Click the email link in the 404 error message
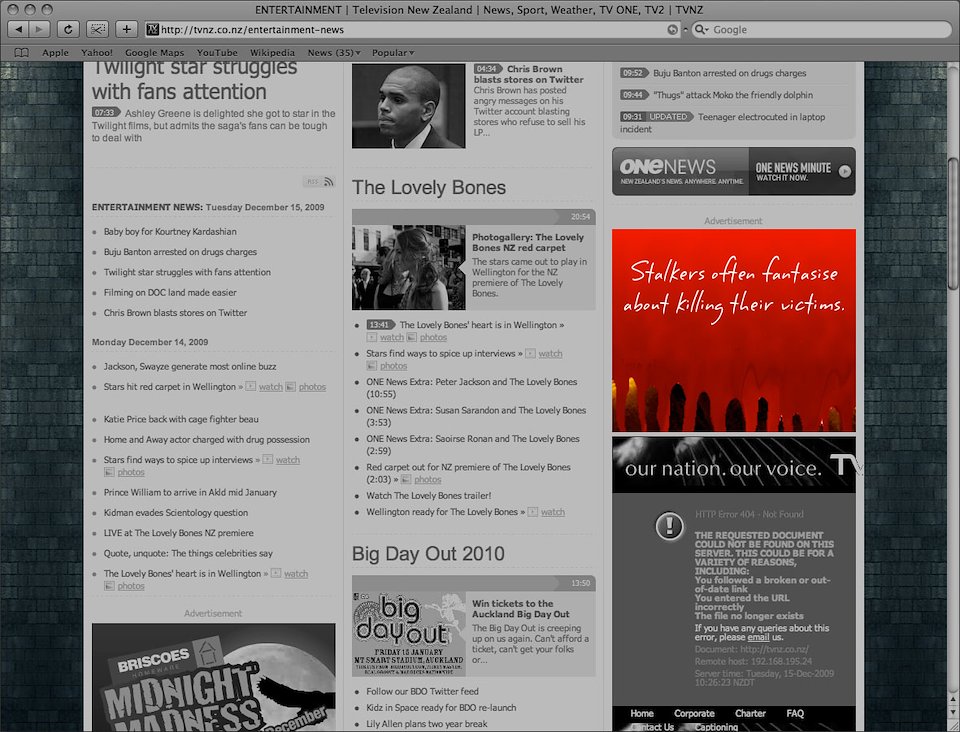Screen dimensions: 960x732 point(758,637)
